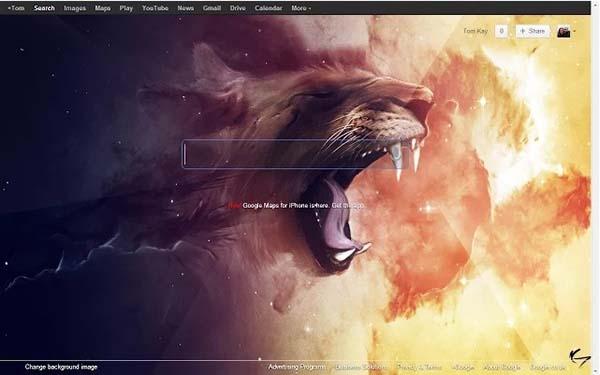
Task: Open Drive from the navigation bar
Action: [x=238, y=8]
